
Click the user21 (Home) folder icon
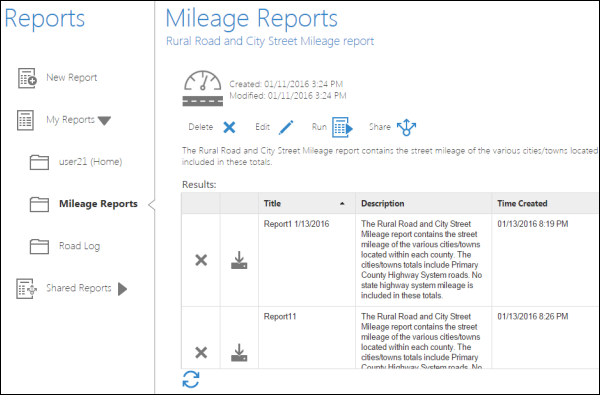click(x=39, y=162)
